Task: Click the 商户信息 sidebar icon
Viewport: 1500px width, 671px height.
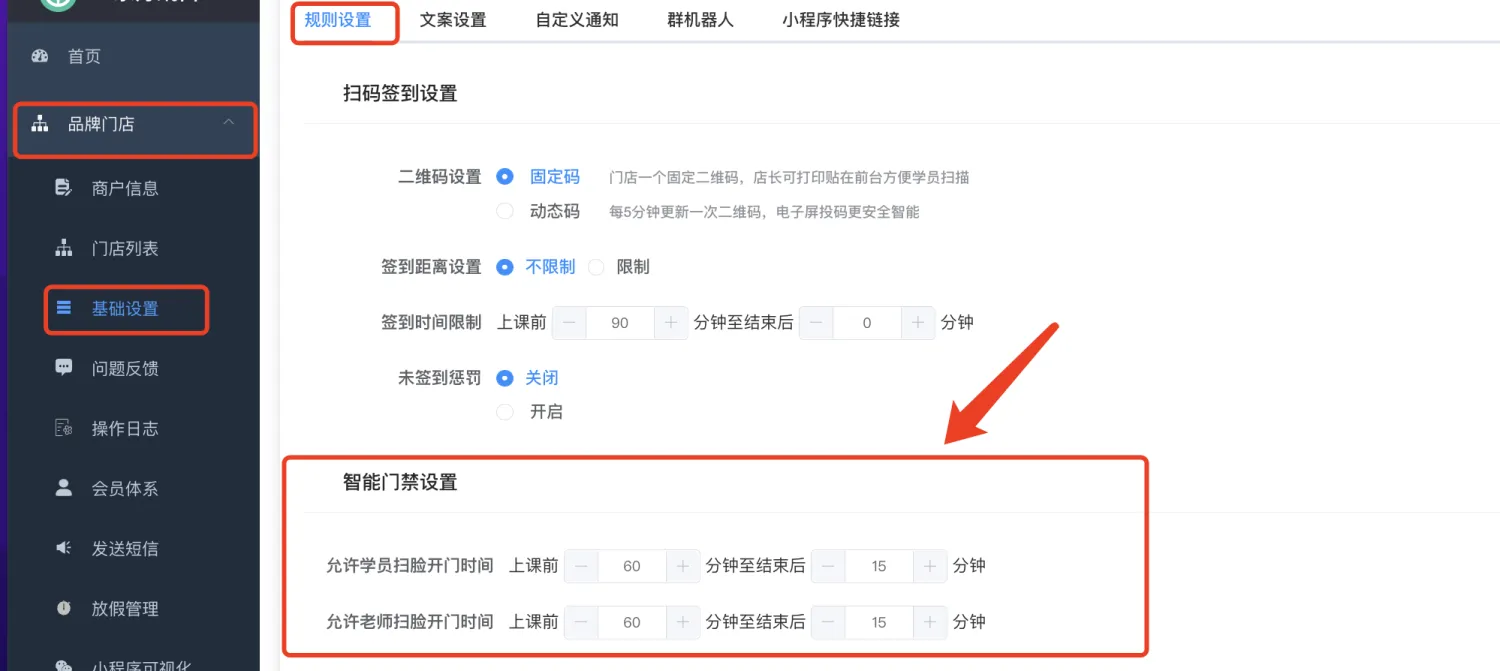Action: [64, 188]
